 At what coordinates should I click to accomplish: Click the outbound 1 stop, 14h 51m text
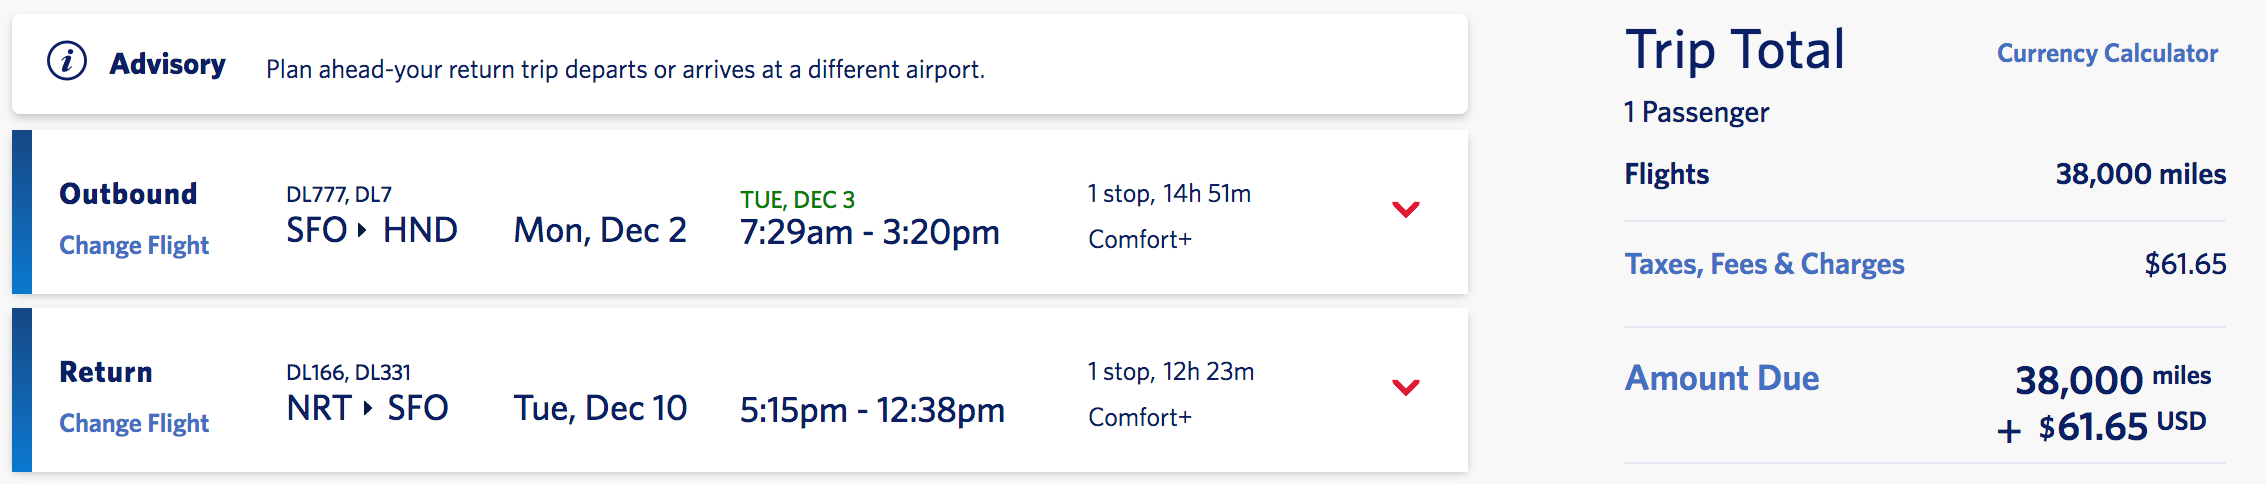1169,193
